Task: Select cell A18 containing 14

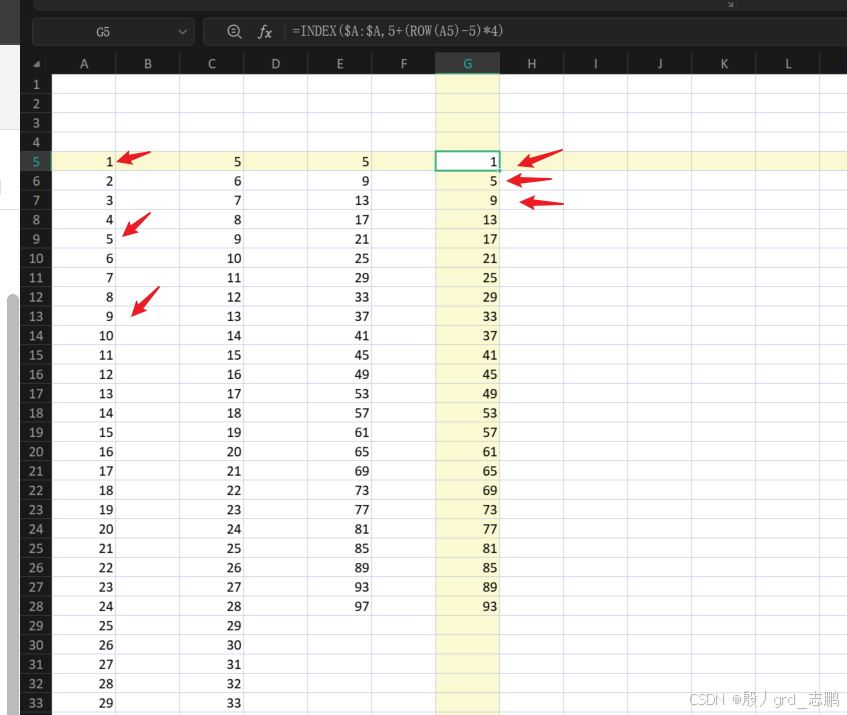Action: pos(84,413)
